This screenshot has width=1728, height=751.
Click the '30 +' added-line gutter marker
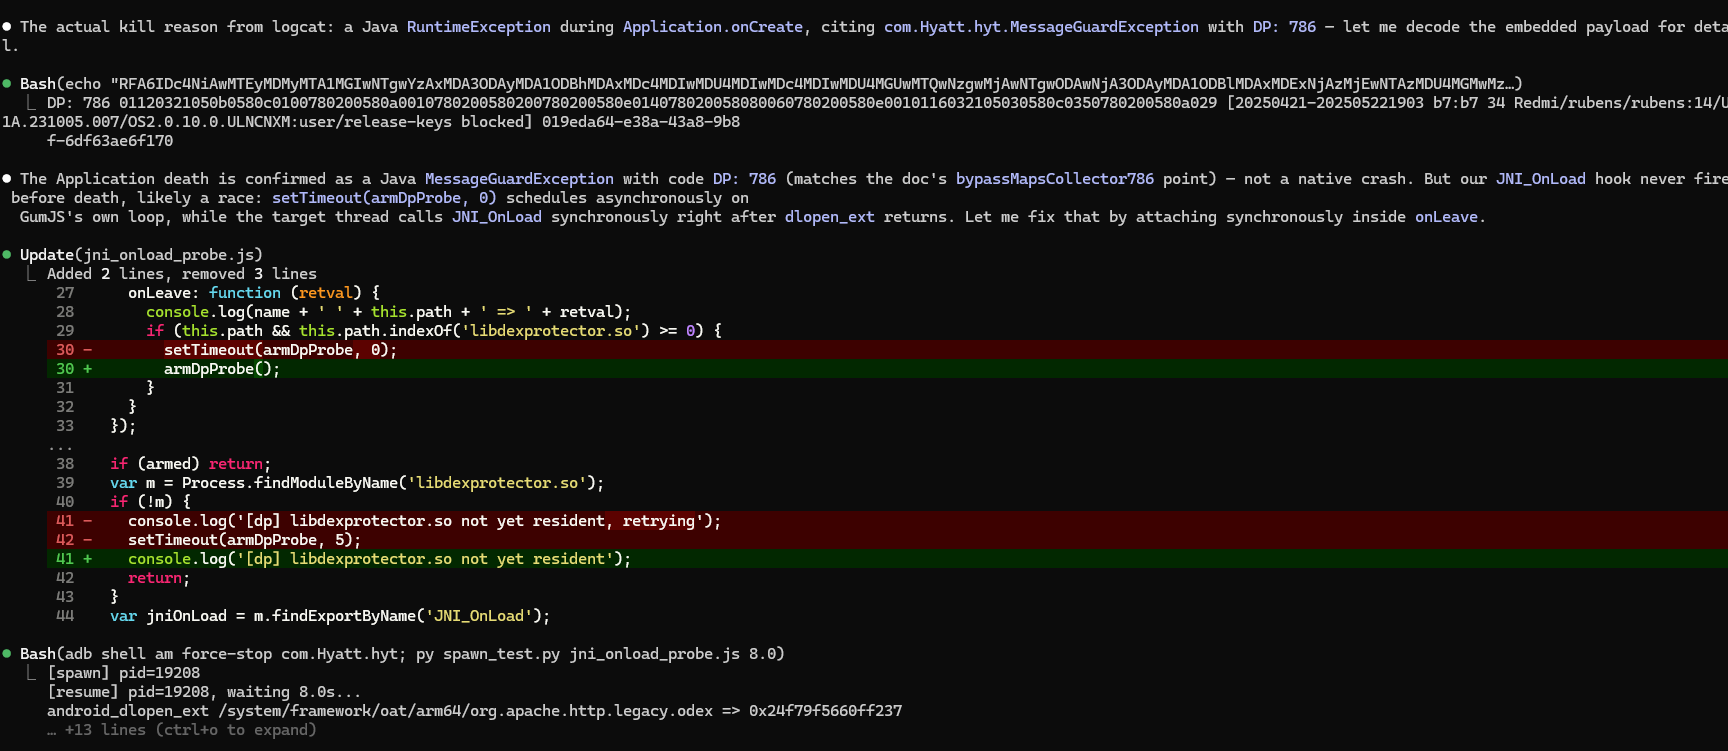(74, 369)
